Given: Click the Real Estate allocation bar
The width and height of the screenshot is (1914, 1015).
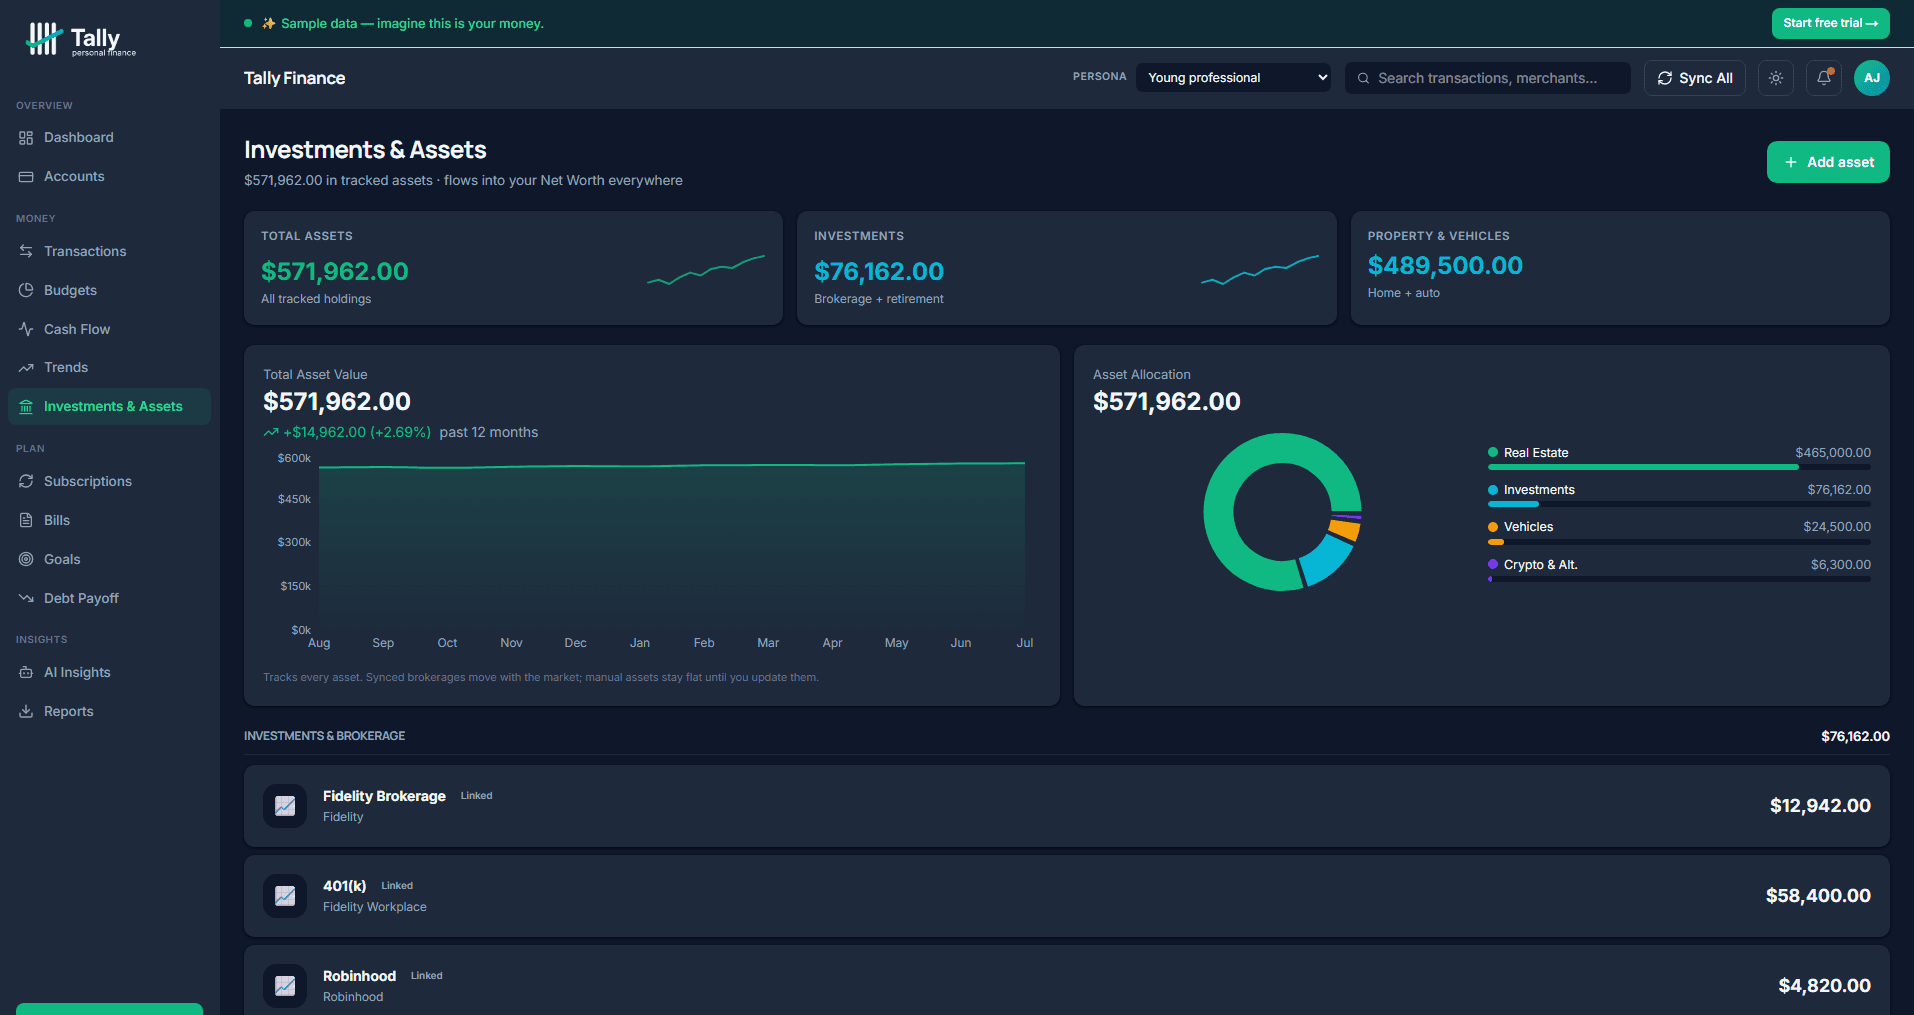Looking at the screenshot, I should click(1679, 467).
